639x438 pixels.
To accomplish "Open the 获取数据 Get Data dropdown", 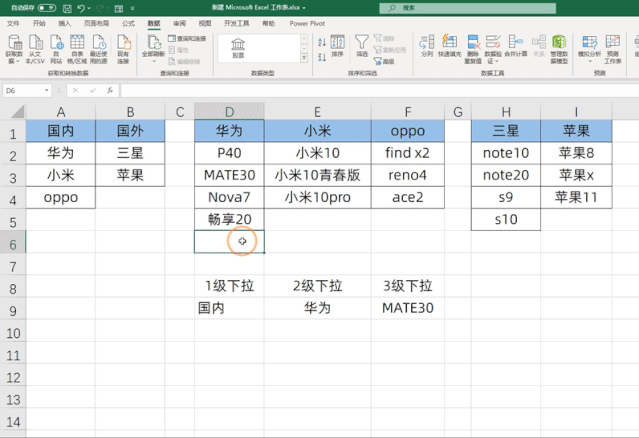I will tap(14, 49).
